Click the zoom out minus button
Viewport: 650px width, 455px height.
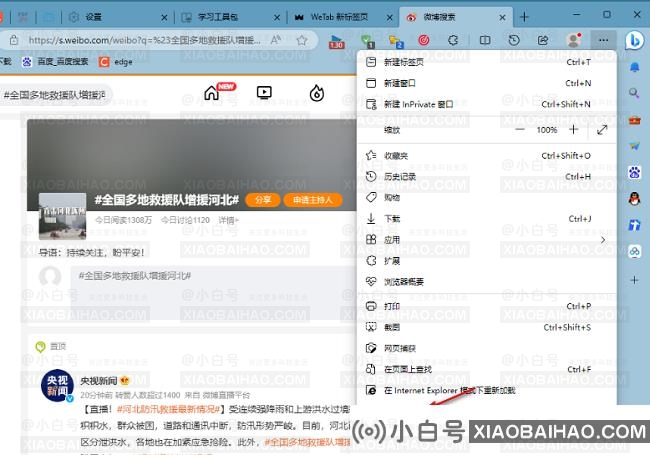[520, 130]
